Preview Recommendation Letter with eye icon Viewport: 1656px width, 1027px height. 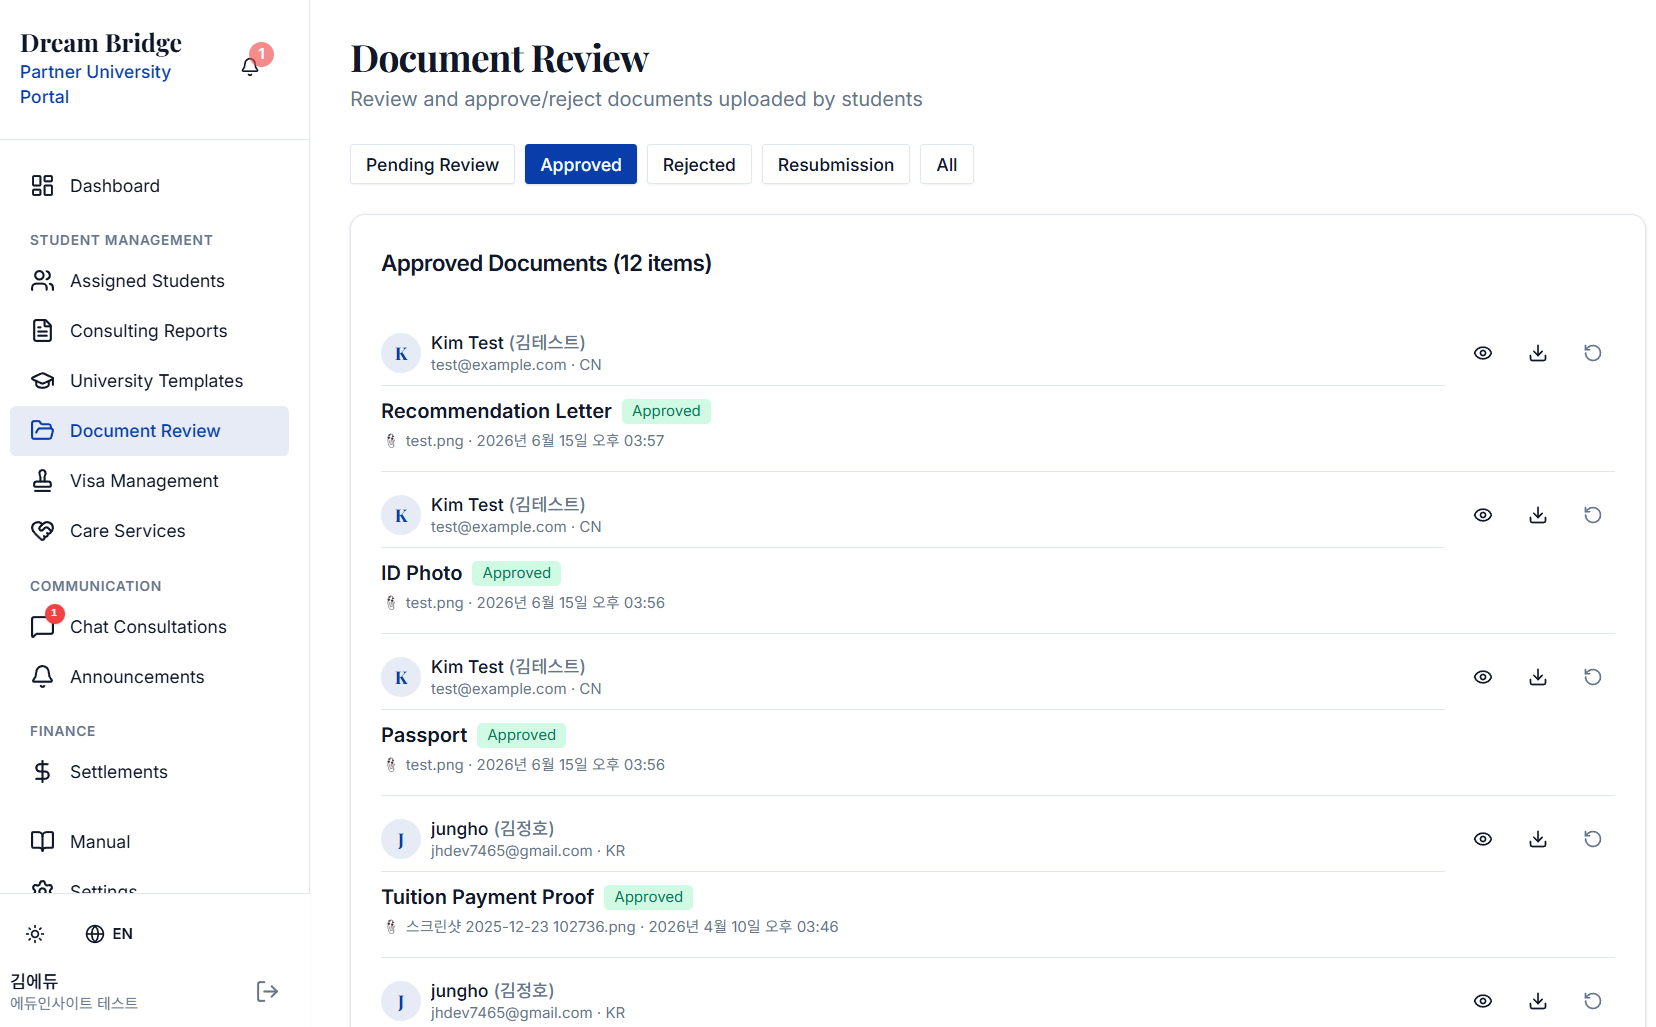tap(1483, 353)
